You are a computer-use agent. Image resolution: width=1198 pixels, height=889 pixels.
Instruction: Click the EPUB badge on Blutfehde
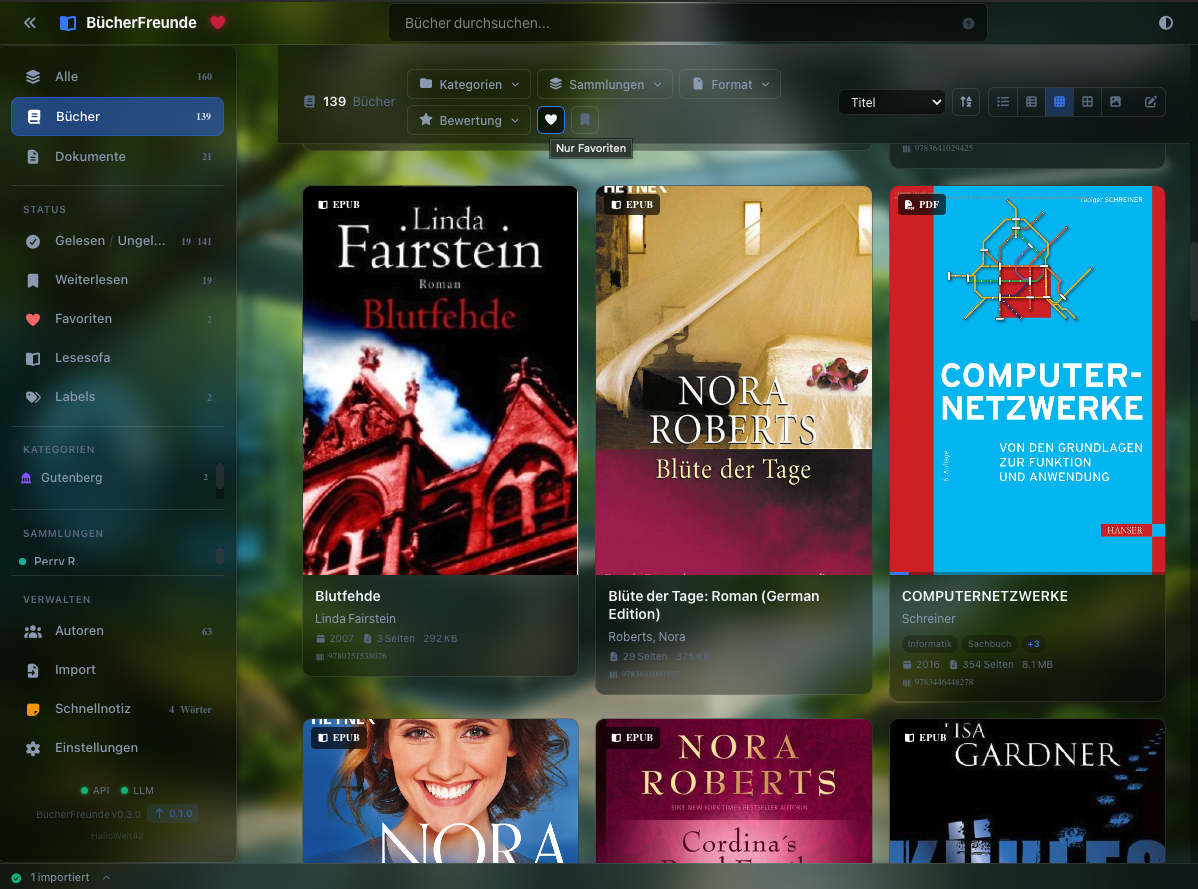pyautogui.click(x=339, y=205)
